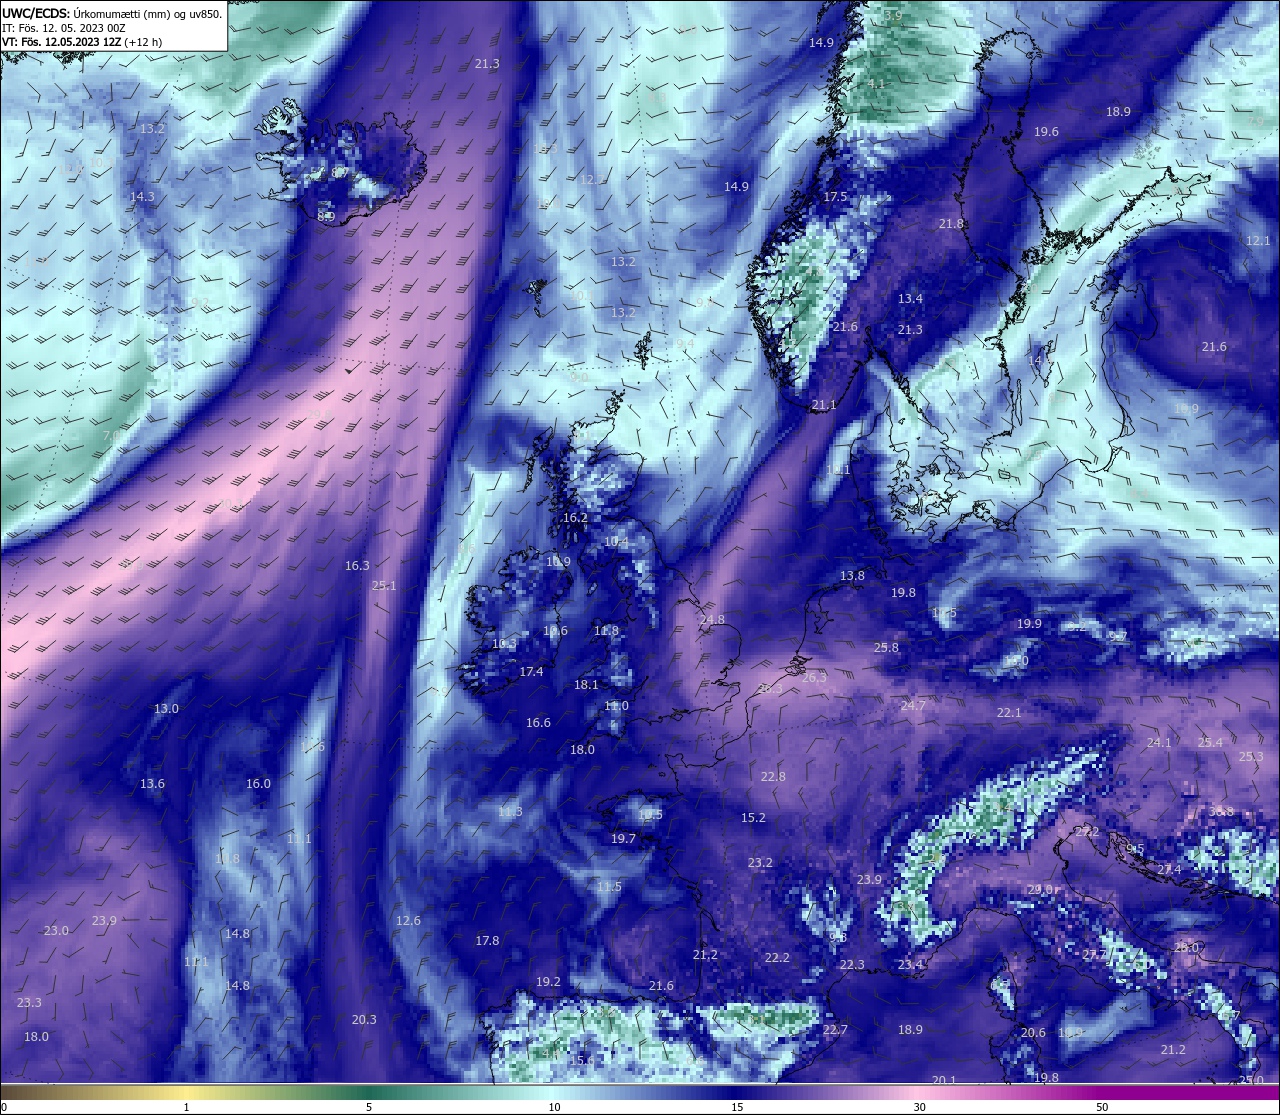This screenshot has height=1115, width=1280.
Task: Select the 22.8 value over France
Action: [773, 777]
